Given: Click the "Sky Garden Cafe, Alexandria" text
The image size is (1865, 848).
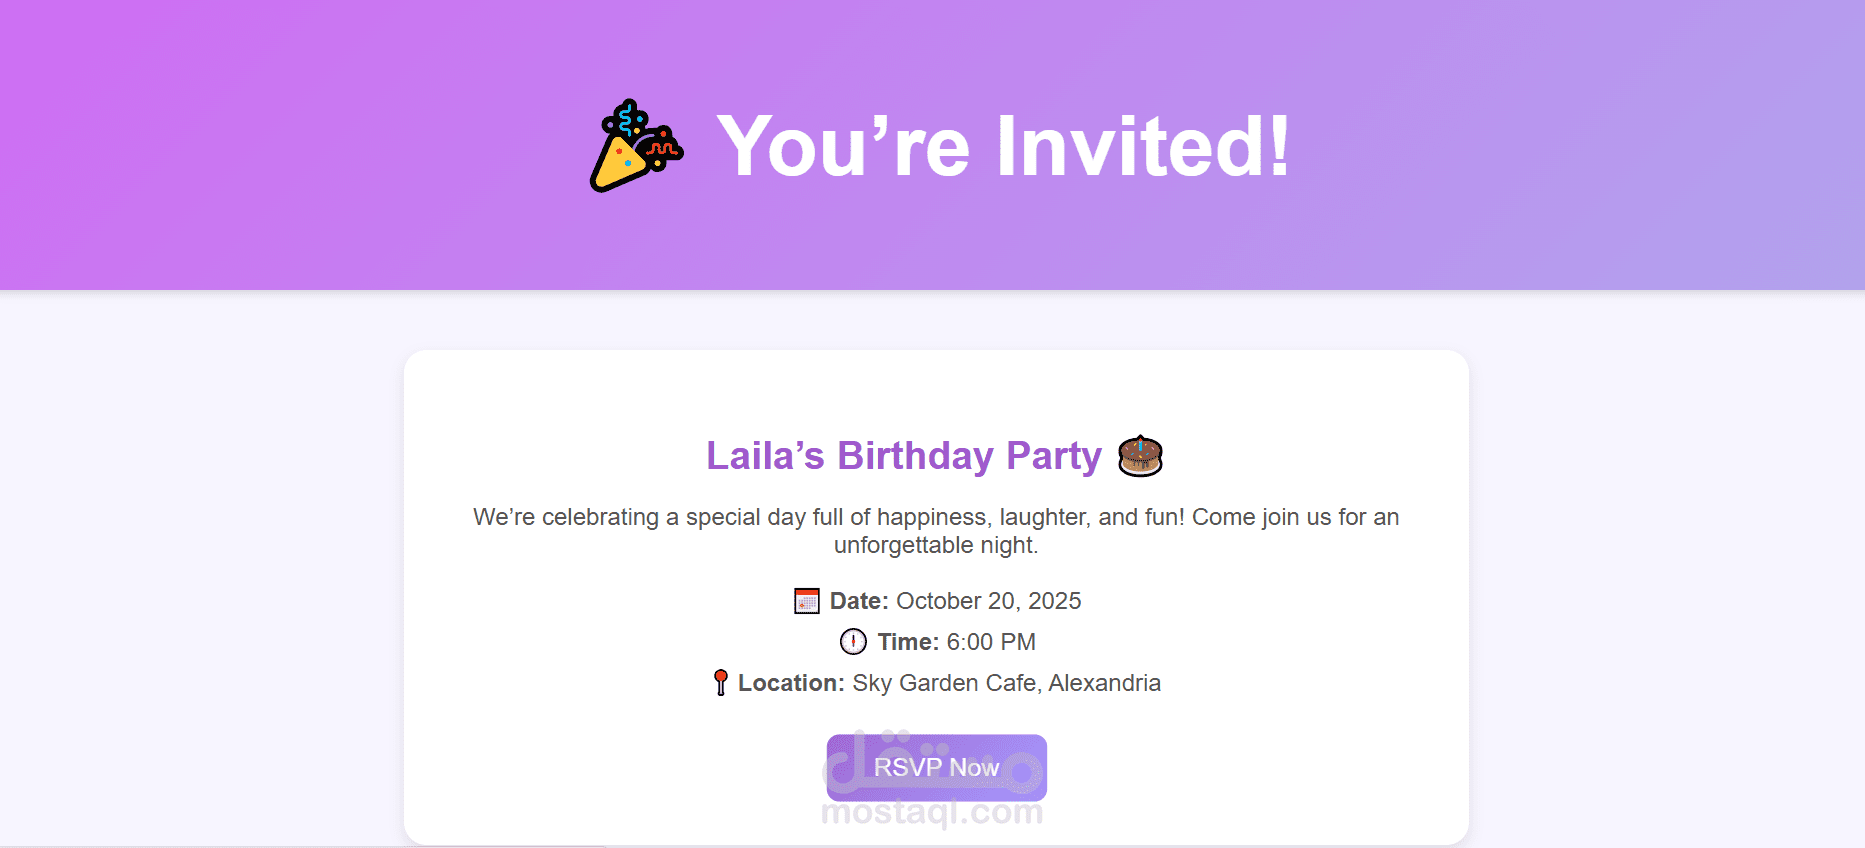Looking at the screenshot, I should (x=1006, y=683).
